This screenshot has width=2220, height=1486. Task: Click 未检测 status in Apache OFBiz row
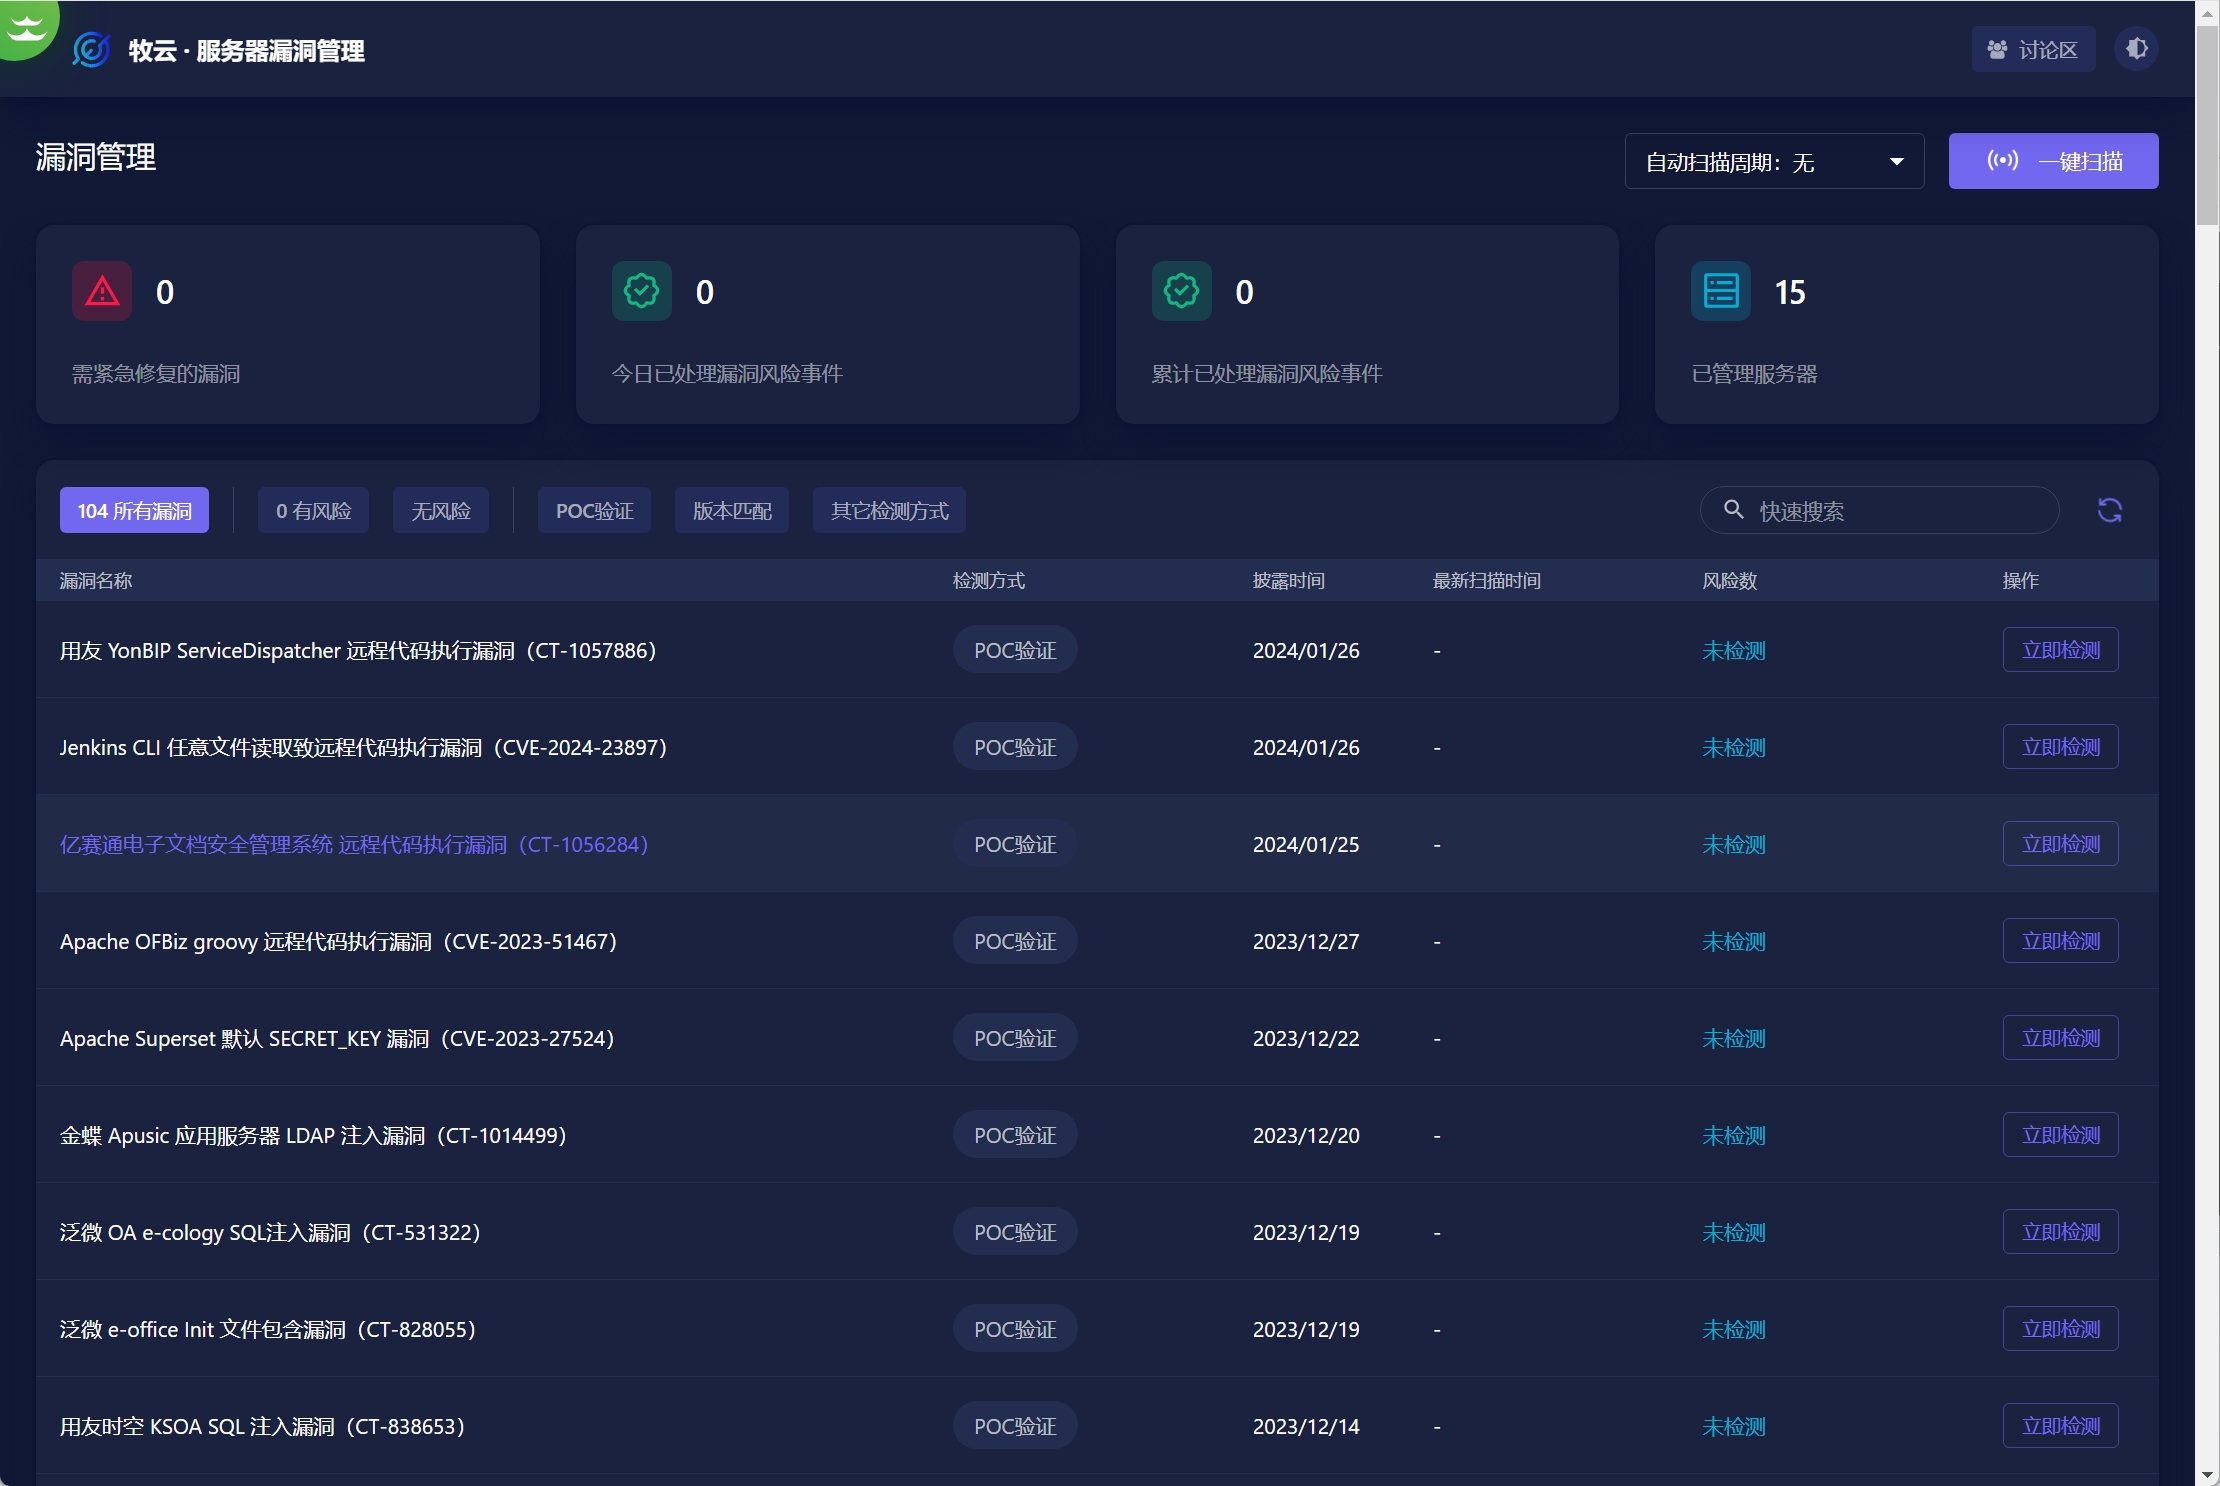click(x=1734, y=942)
